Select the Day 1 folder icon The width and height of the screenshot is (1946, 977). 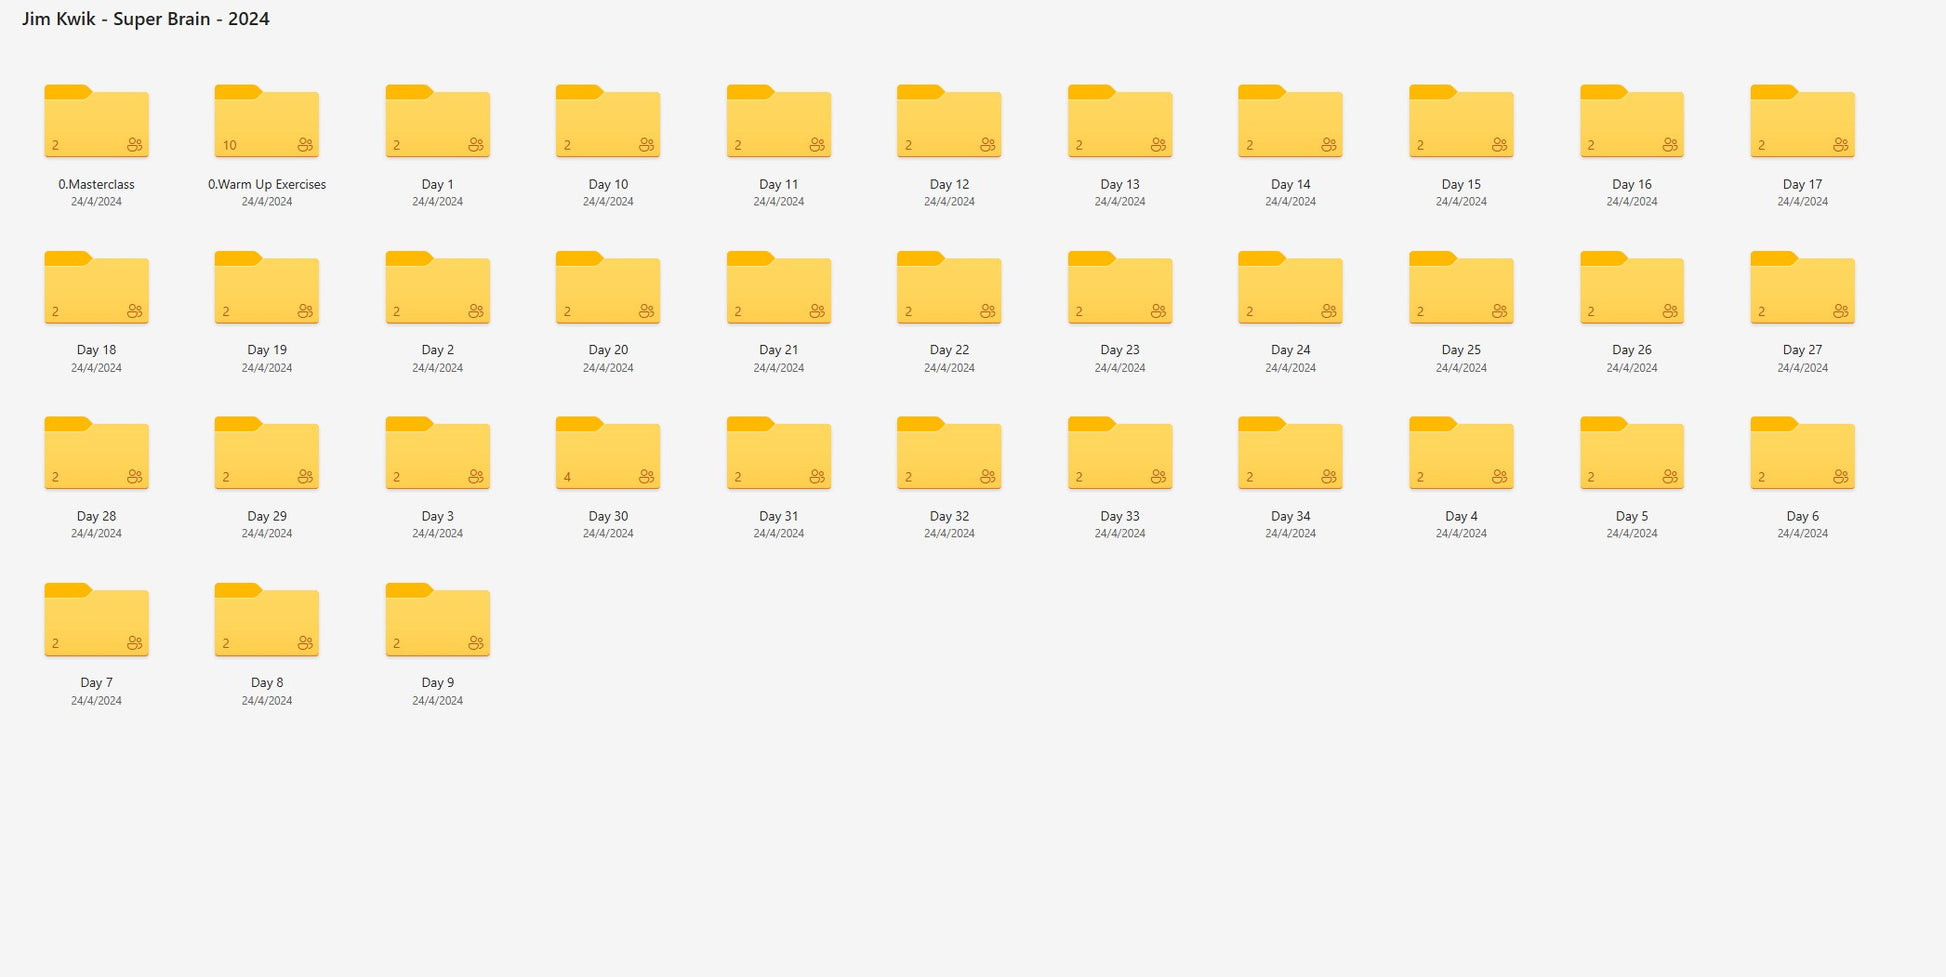[437, 122]
